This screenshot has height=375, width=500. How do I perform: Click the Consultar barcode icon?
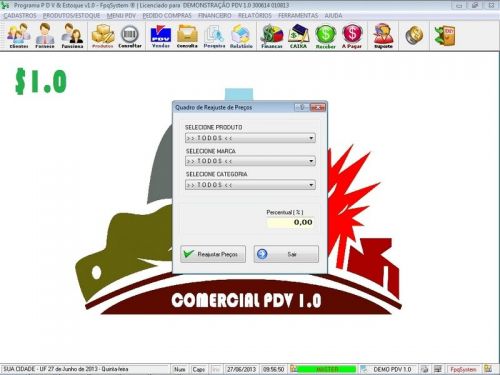(130, 36)
